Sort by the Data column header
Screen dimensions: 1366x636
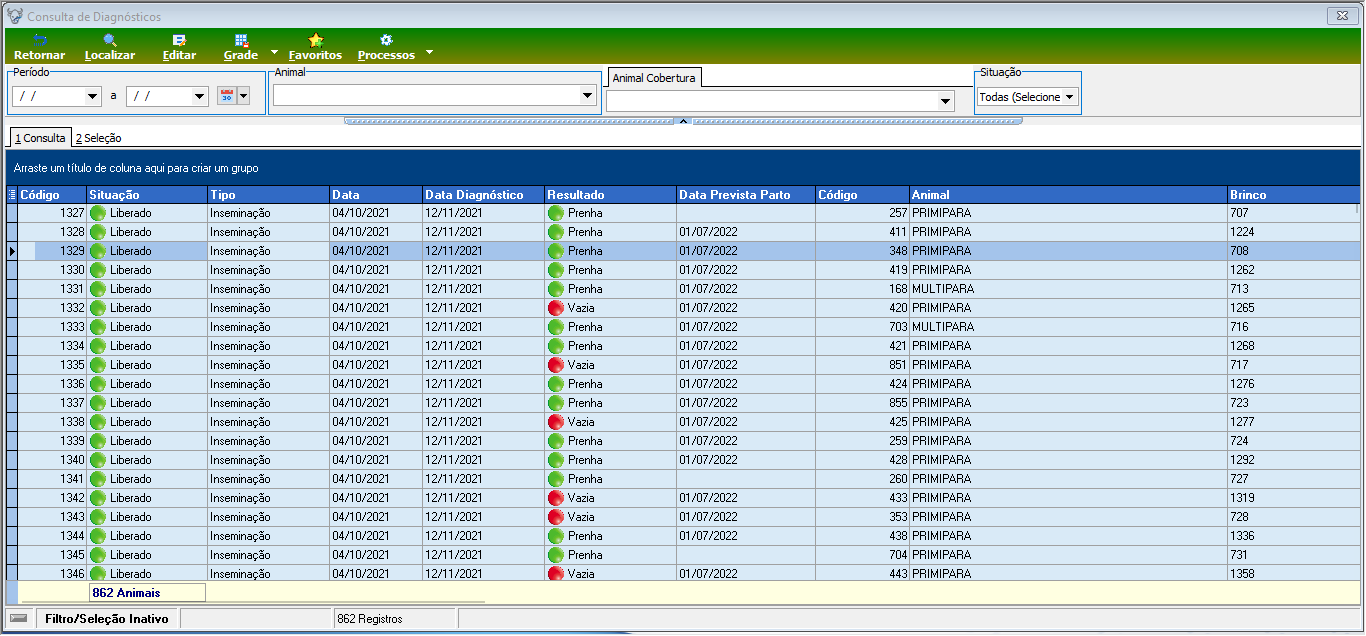(x=375, y=195)
